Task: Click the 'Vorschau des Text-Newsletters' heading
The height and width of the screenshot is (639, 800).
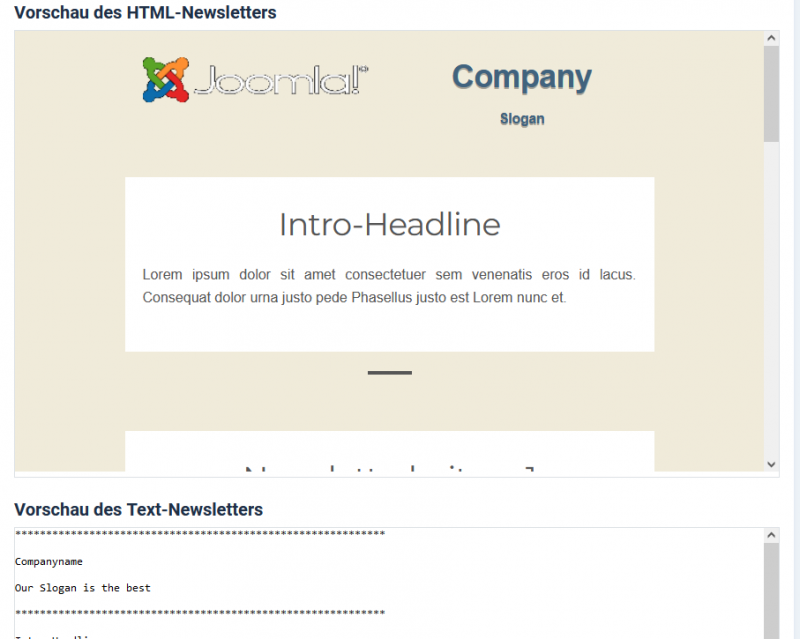Action: pos(138,510)
